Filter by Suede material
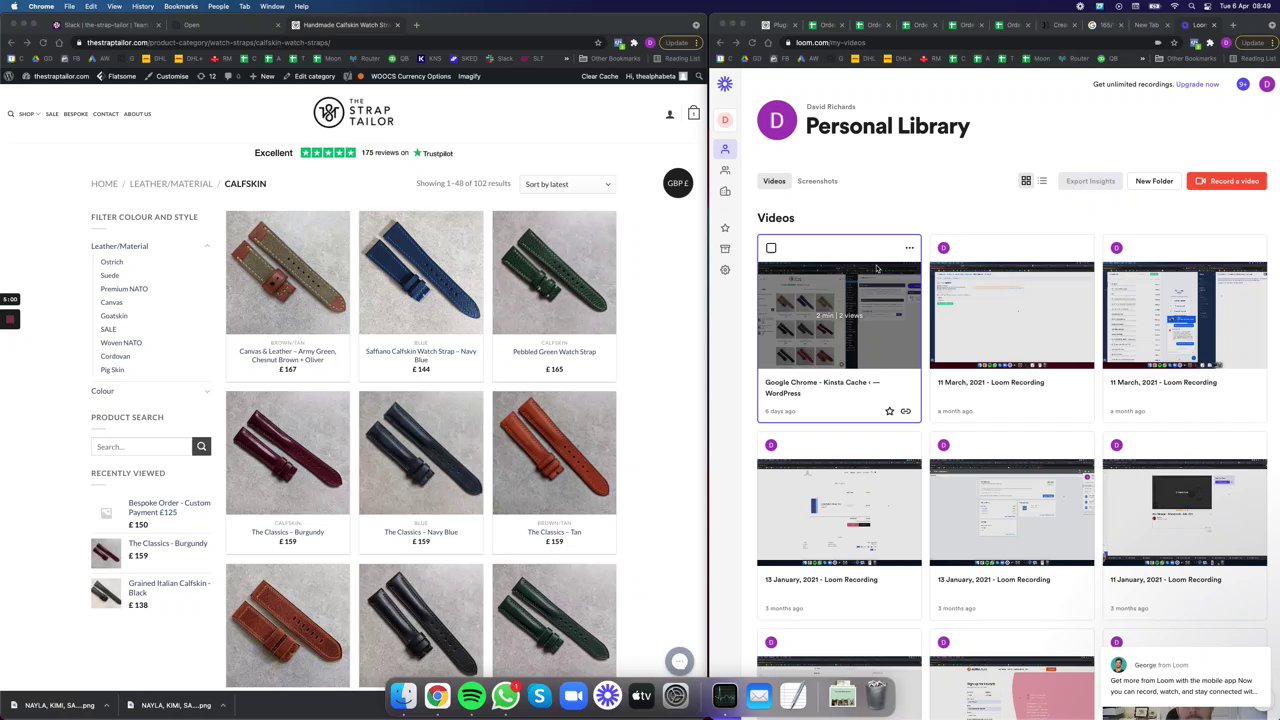This screenshot has height=720, width=1280. point(109,275)
